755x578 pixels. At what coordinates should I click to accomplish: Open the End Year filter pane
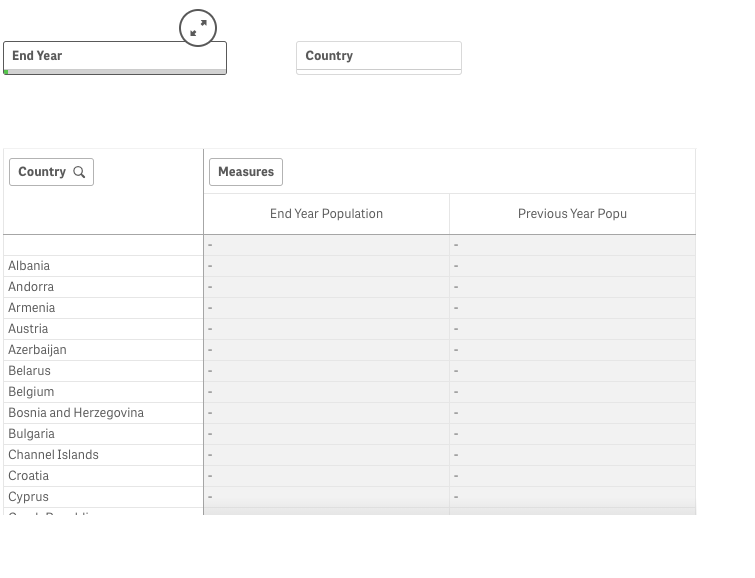click(115, 57)
